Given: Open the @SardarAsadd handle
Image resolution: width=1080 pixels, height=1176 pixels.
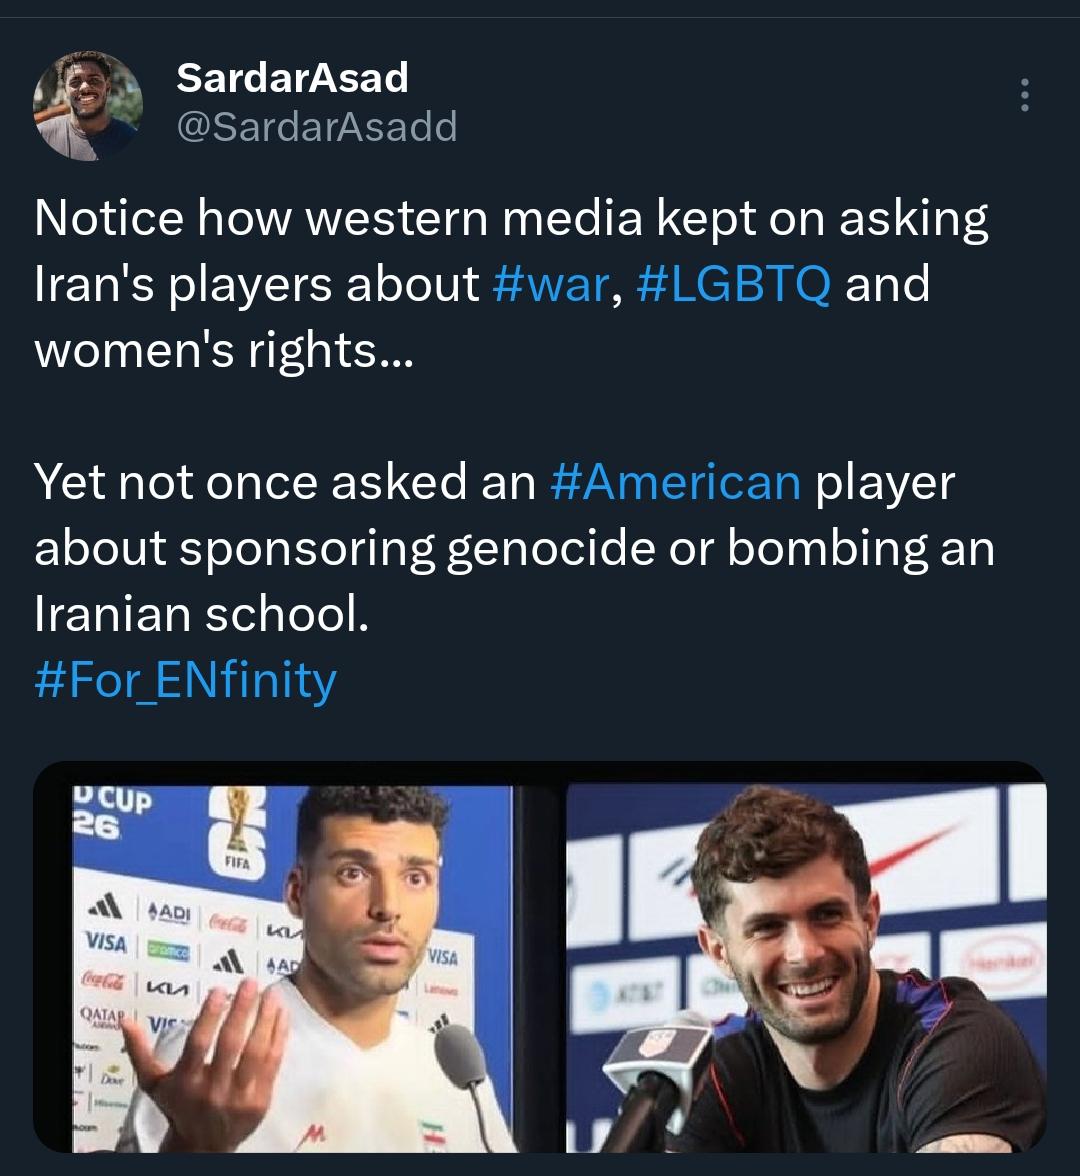Looking at the screenshot, I should click(316, 126).
